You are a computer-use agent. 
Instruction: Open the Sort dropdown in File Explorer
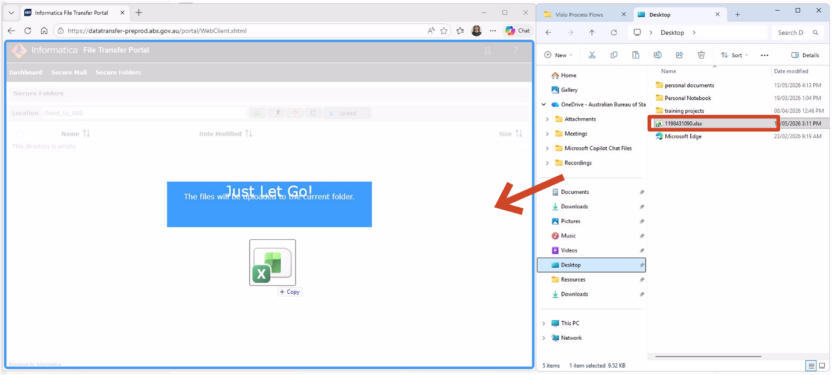click(734, 55)
